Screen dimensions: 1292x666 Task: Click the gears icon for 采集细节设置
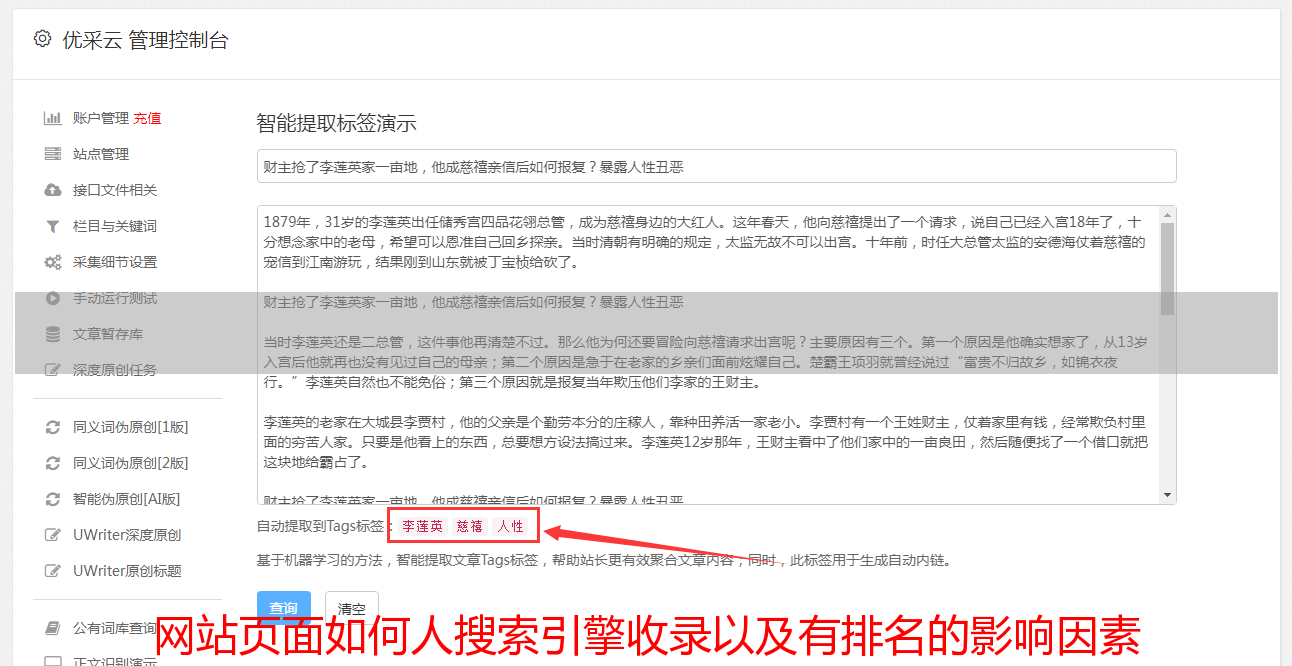tap(53, 262)
